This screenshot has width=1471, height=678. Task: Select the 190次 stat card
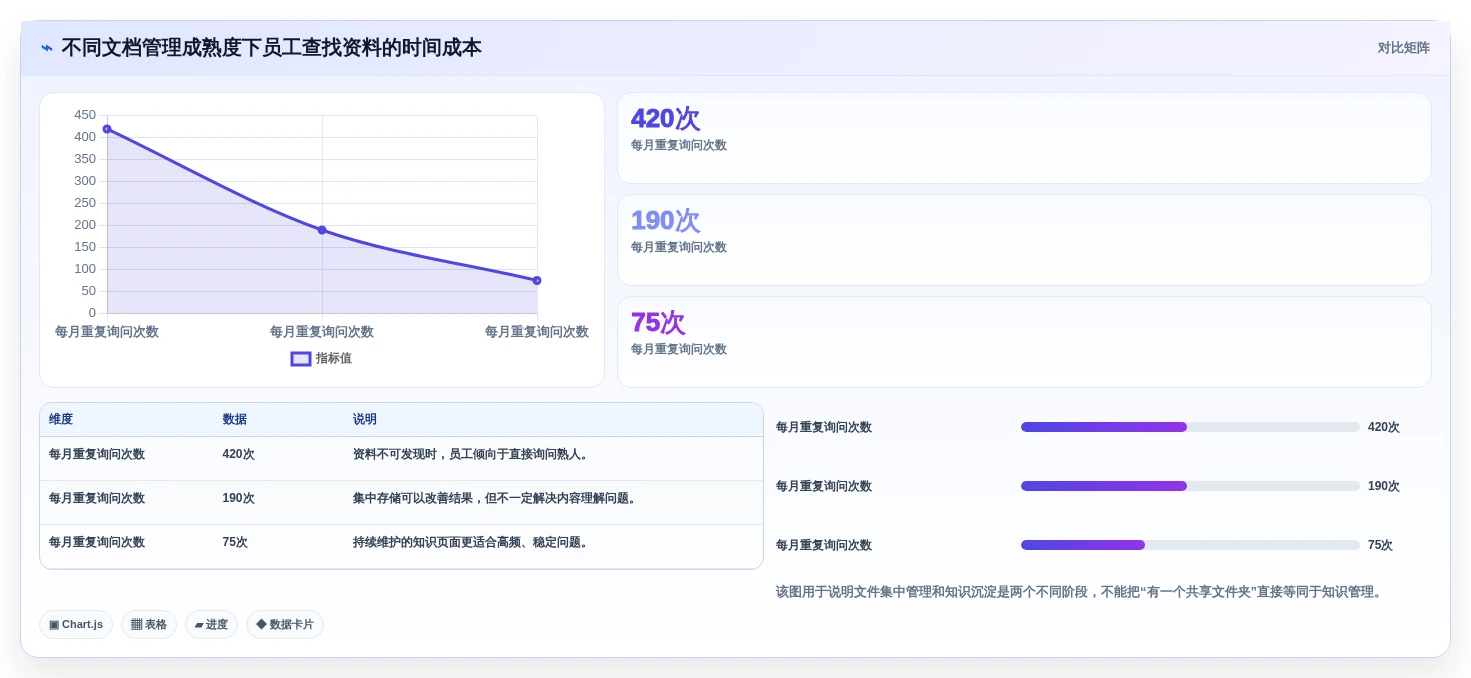pos(1024,240)
